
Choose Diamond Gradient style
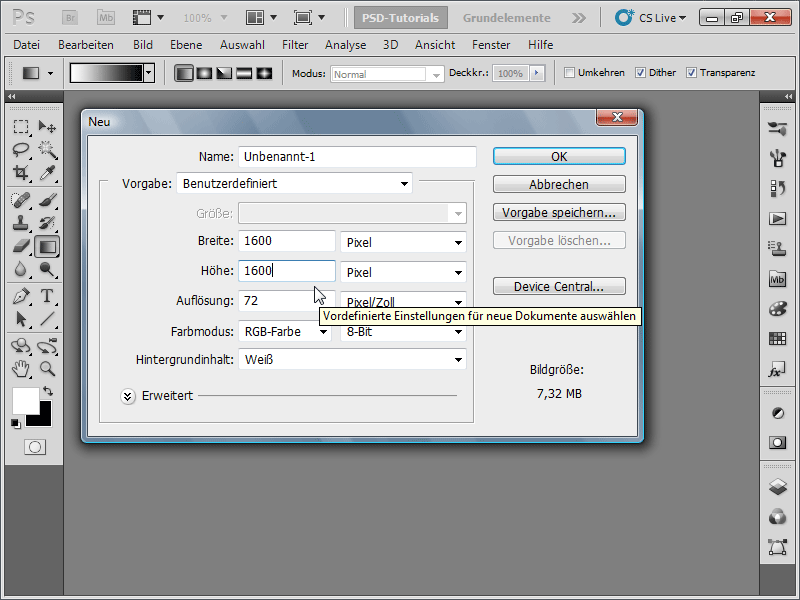264,73
